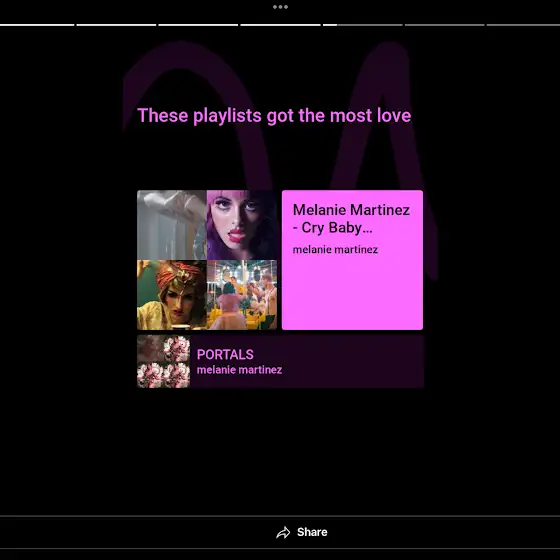Click the 'These playlists got the most love' heading

tap(274, 115)
